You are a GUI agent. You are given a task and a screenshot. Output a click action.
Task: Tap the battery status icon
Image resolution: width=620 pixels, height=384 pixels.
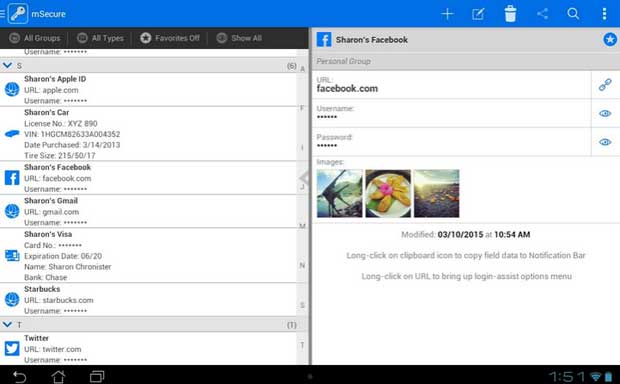609,376
